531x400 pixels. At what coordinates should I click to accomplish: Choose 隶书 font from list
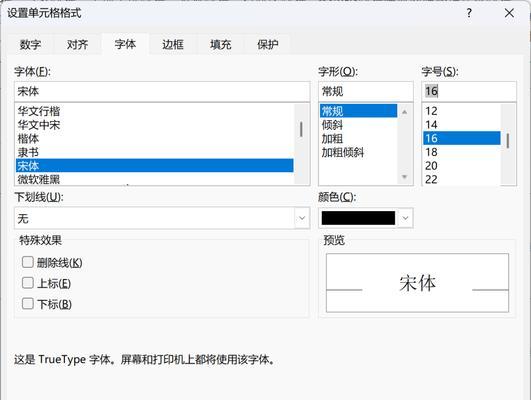pyautogui.click(x=155, y=152)
